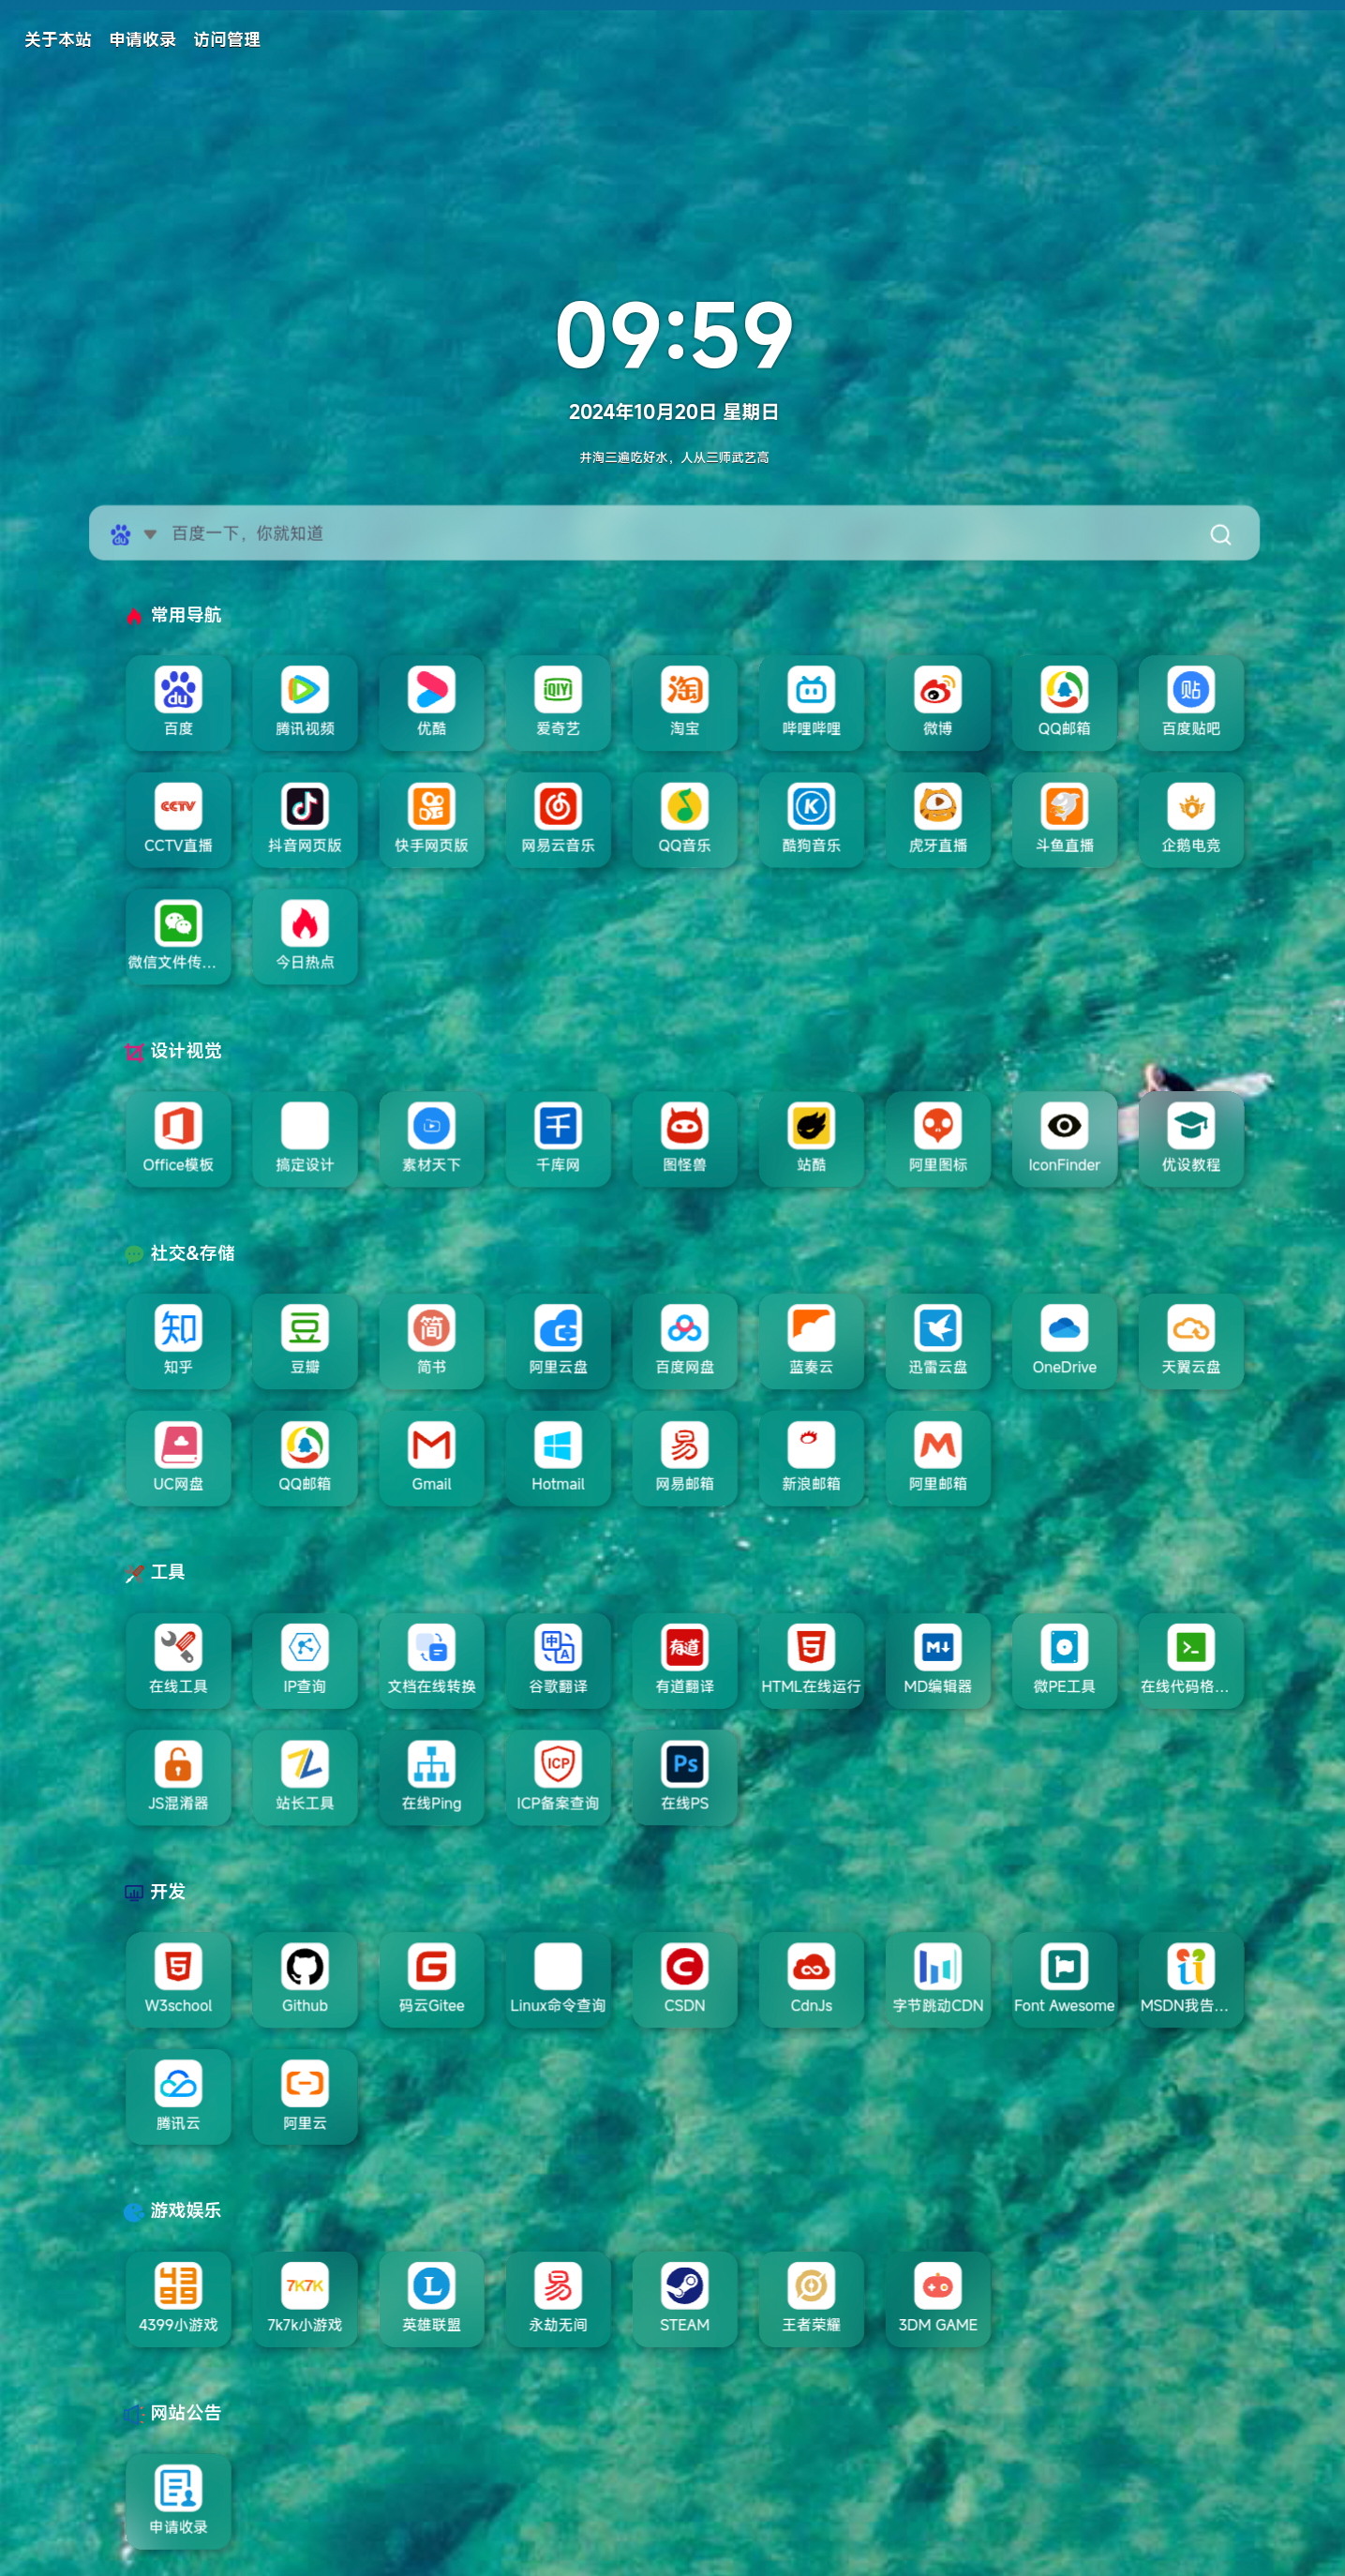
Task: Click the Gmail icon
Action: (431, 1457)
